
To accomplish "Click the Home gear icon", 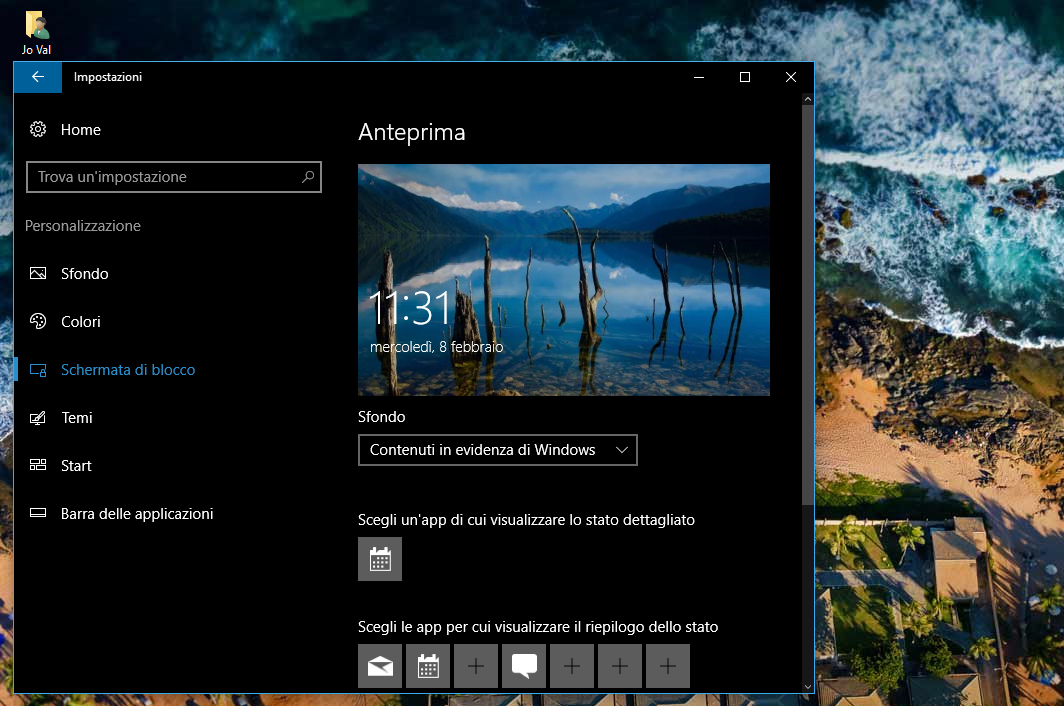I will point(37,129).
